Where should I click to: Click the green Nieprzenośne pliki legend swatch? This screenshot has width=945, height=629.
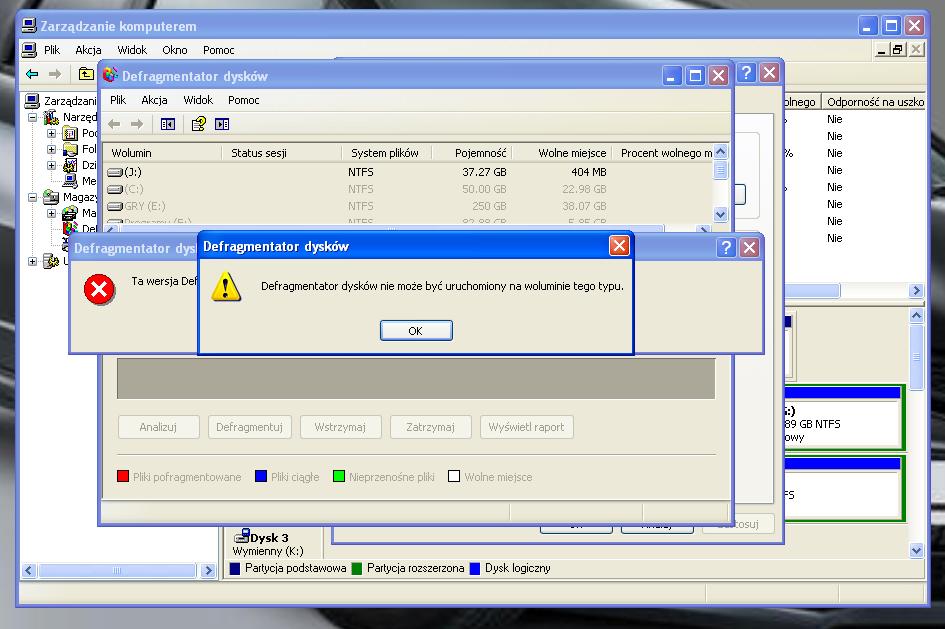point(339,477)
